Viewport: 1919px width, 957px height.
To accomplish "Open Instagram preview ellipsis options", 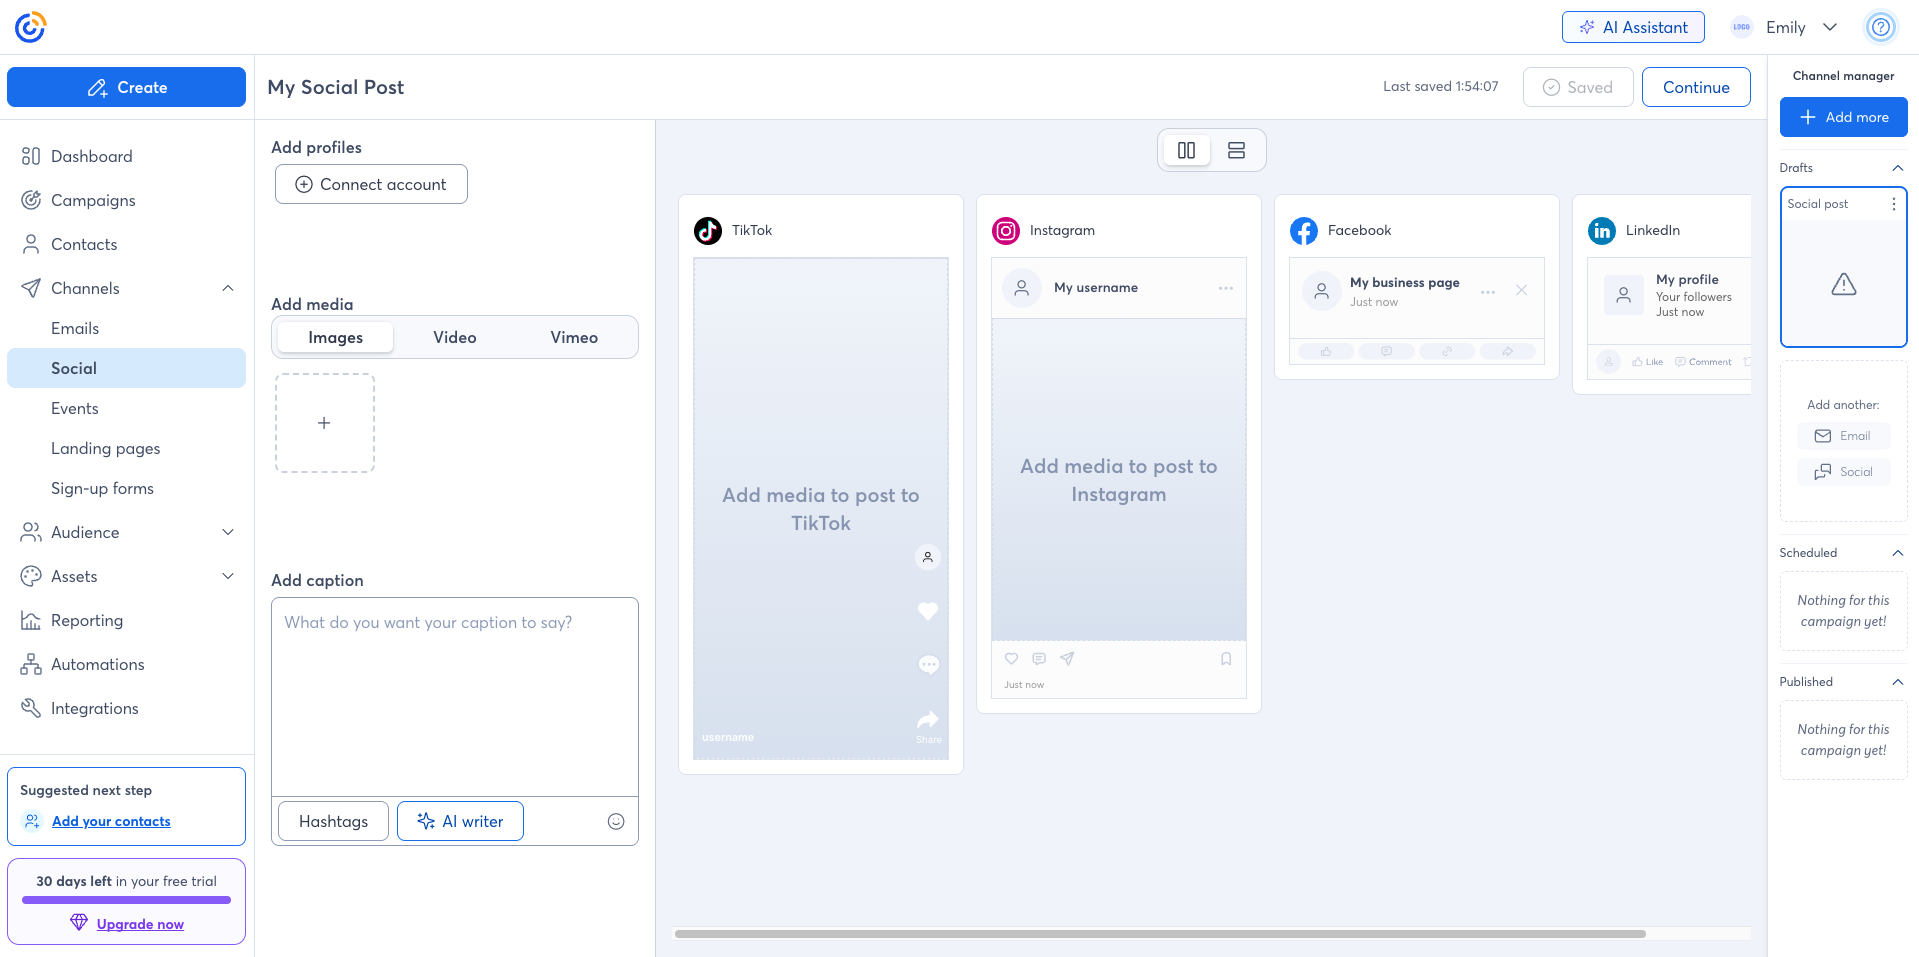I will 1225,288.
